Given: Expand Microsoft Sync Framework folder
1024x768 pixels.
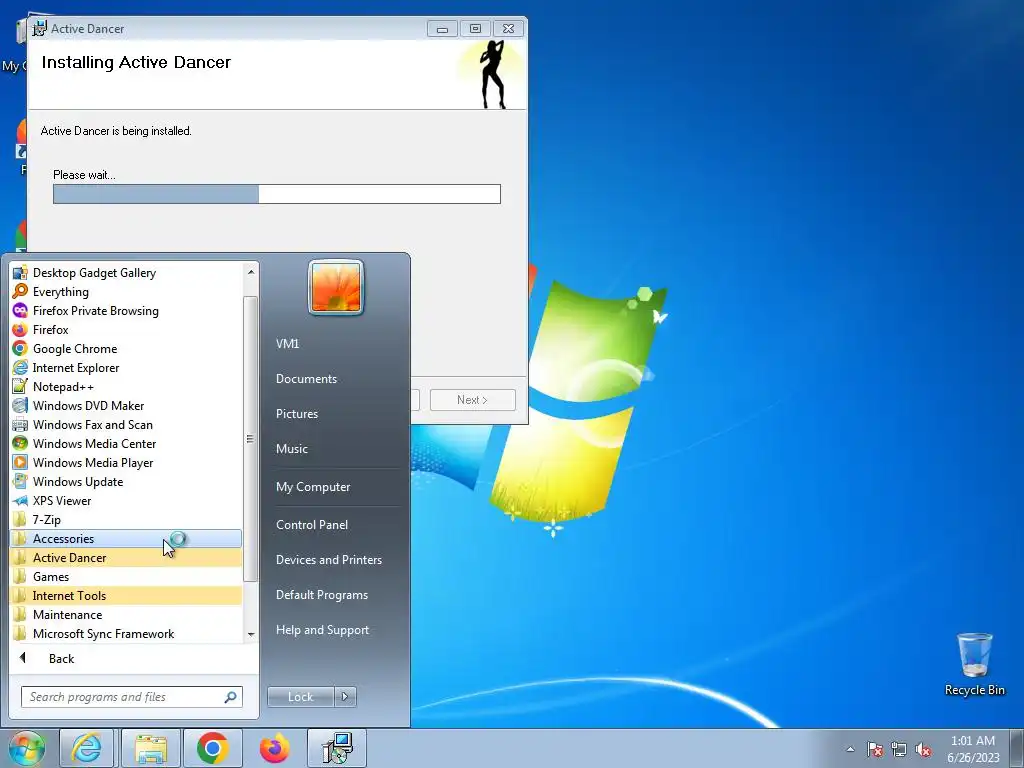Looking at the screenshot, I should 126,633.
